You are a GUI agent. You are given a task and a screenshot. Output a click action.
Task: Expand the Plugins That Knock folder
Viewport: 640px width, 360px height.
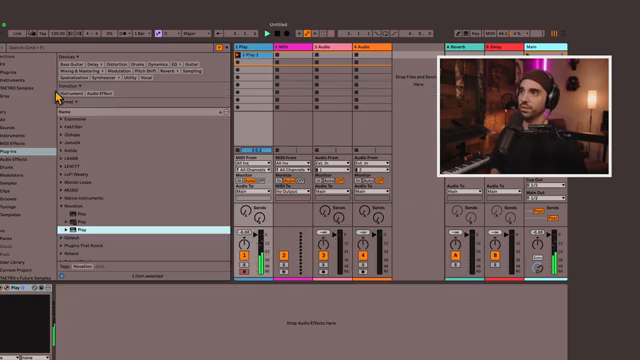tap(61, 246)
